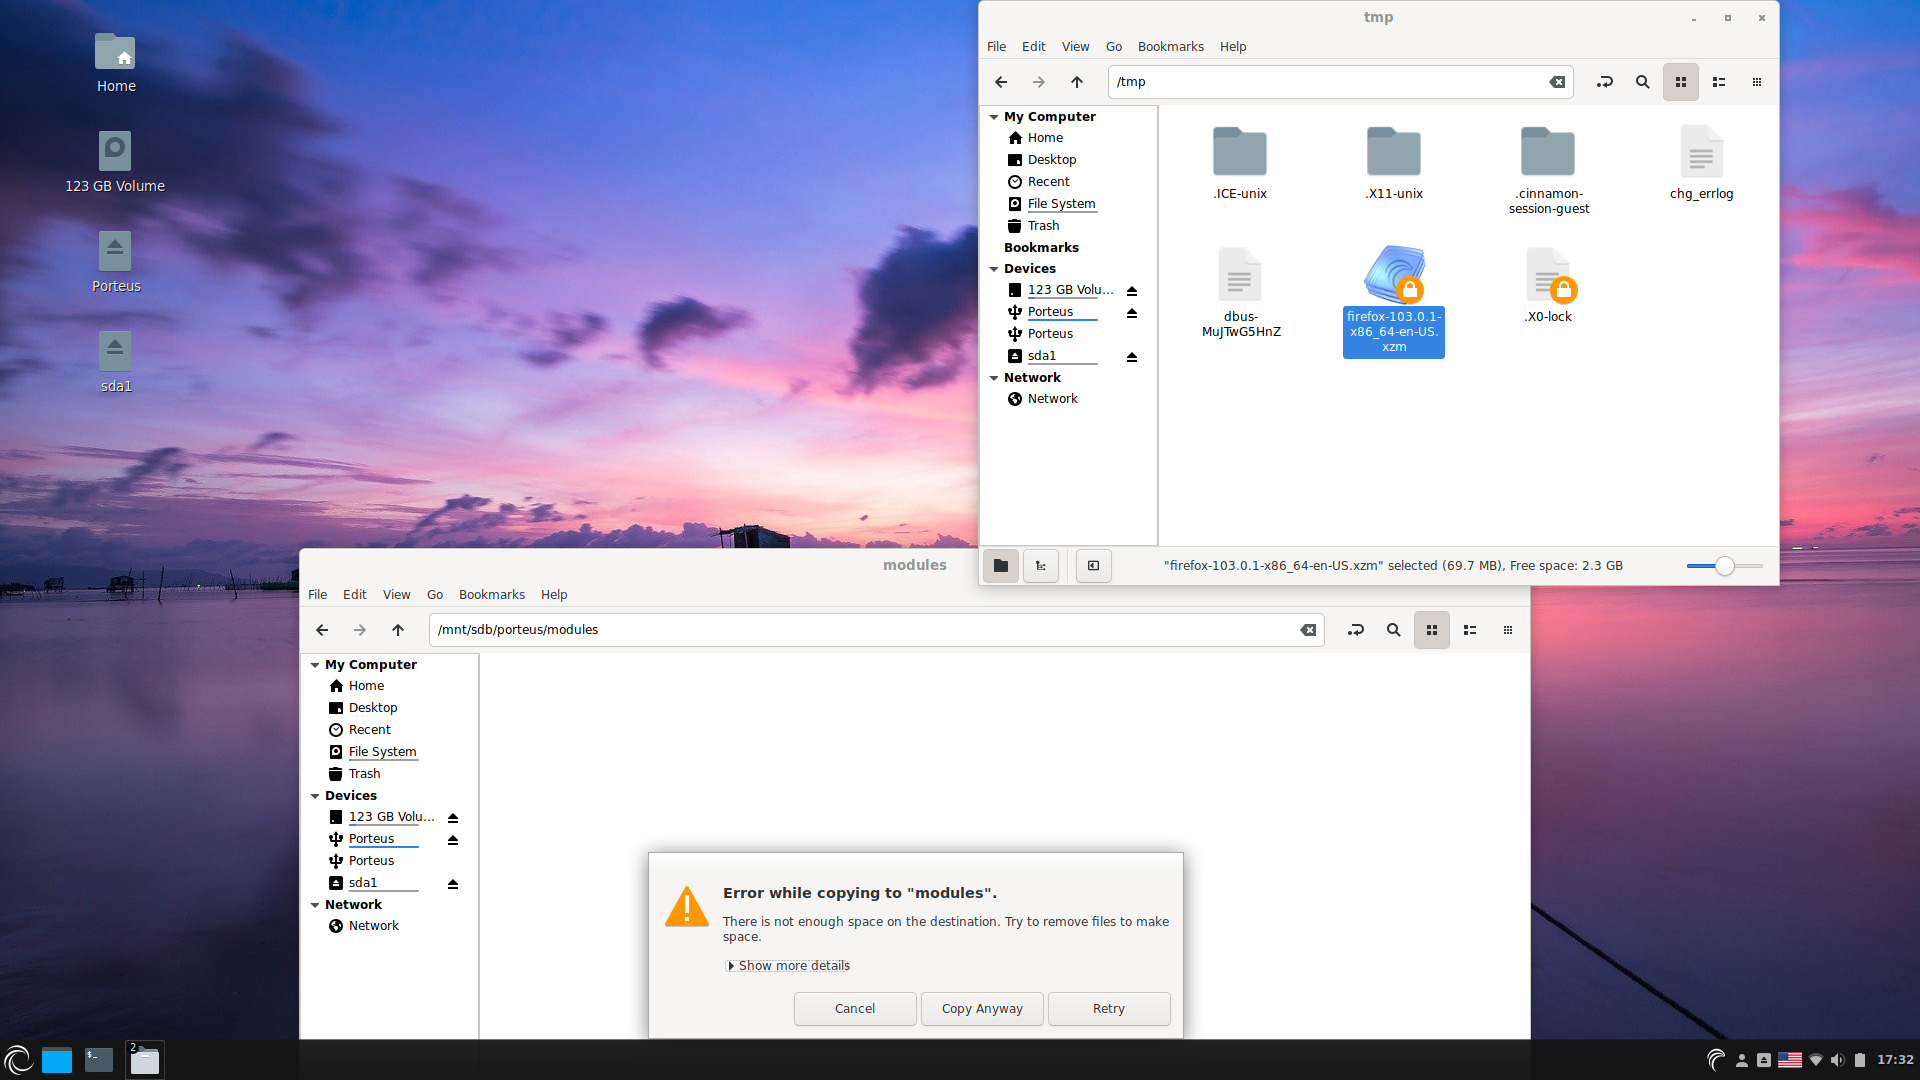
Task: Switch tmp window to compact view
Action: (1757, 82)
